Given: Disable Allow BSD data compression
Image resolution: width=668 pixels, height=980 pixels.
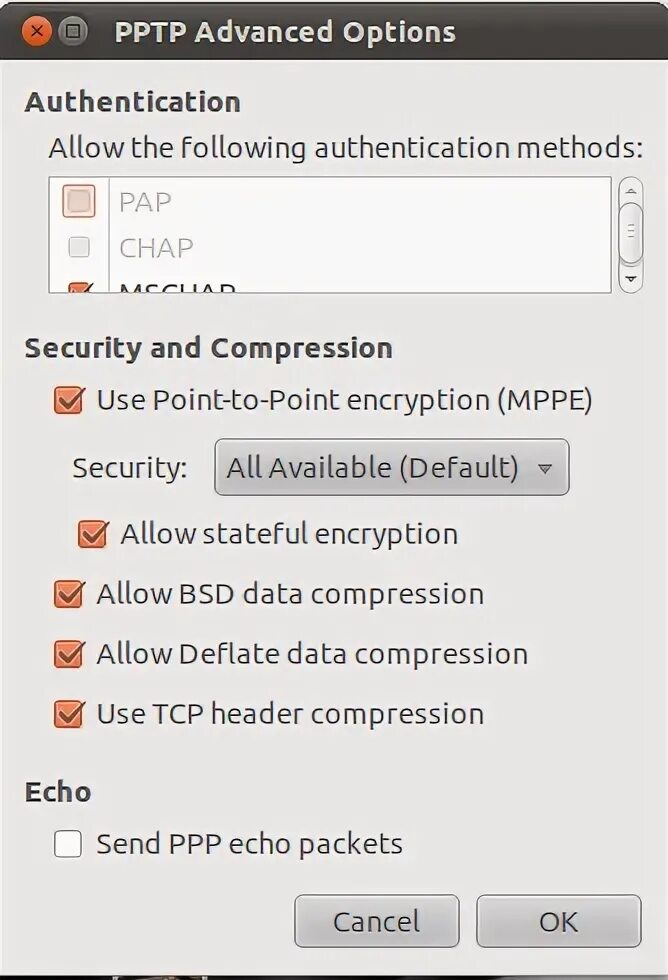Looking at the screenshot, I should tap(69, 594).
